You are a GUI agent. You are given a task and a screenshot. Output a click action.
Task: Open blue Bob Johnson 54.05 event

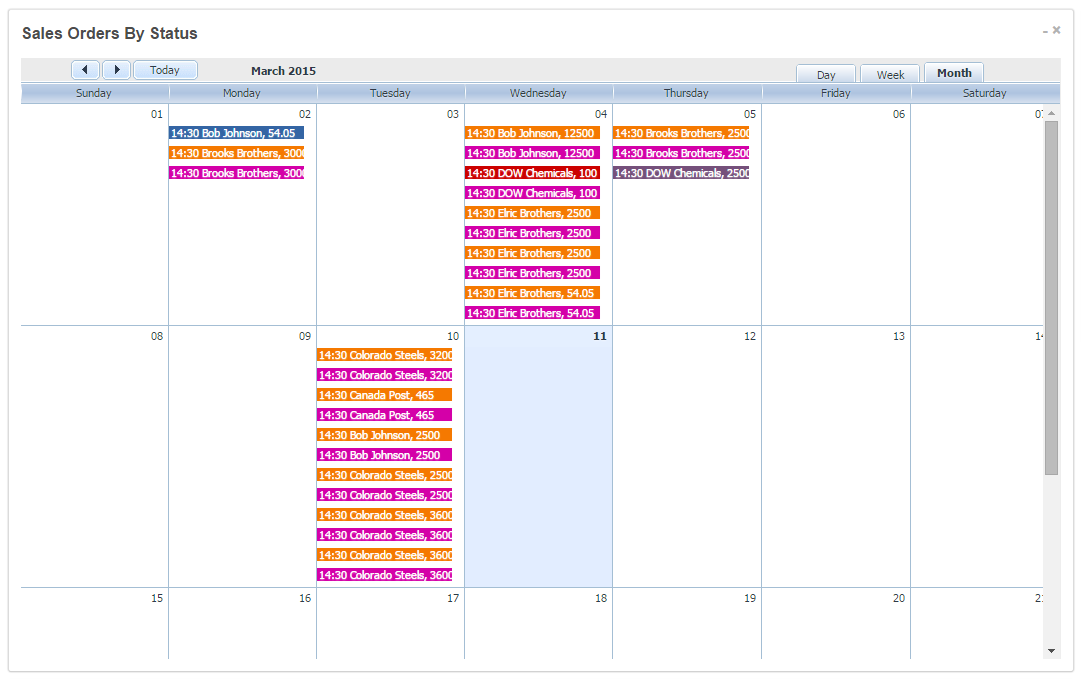coord(236,133)
